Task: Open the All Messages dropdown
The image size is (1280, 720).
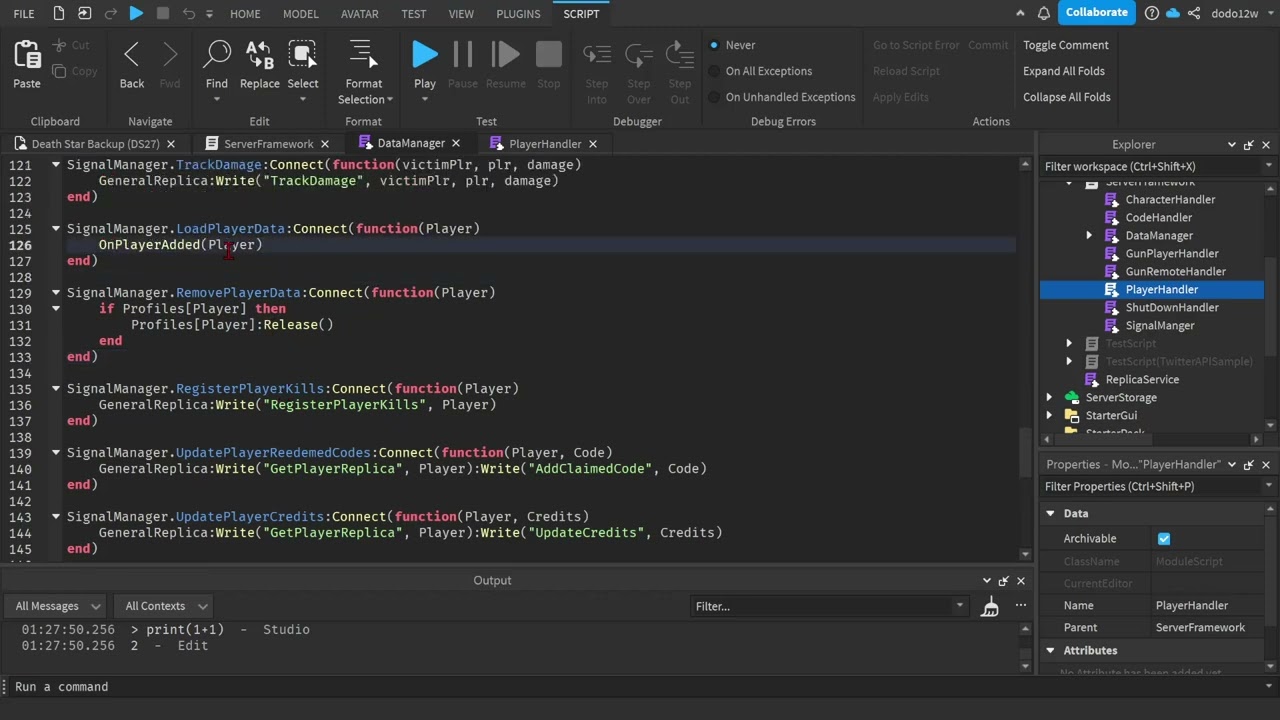Action: coord(58,606)
